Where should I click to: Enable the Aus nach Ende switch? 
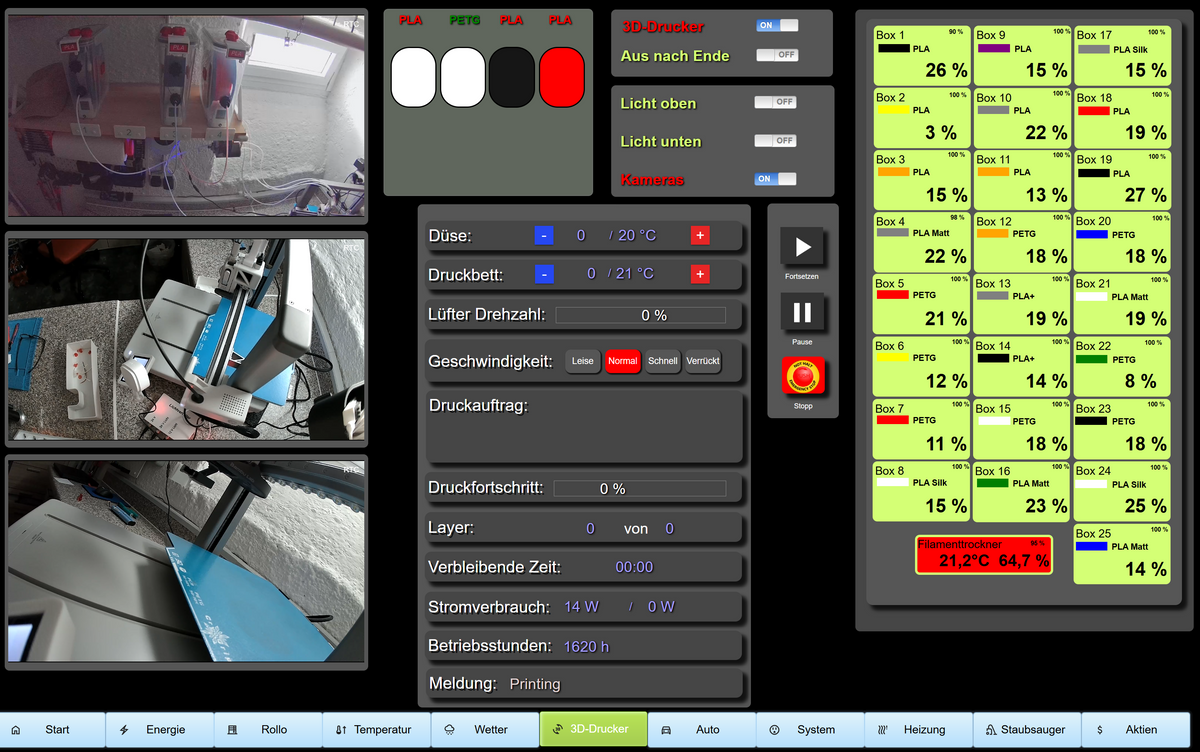point(777,55)
